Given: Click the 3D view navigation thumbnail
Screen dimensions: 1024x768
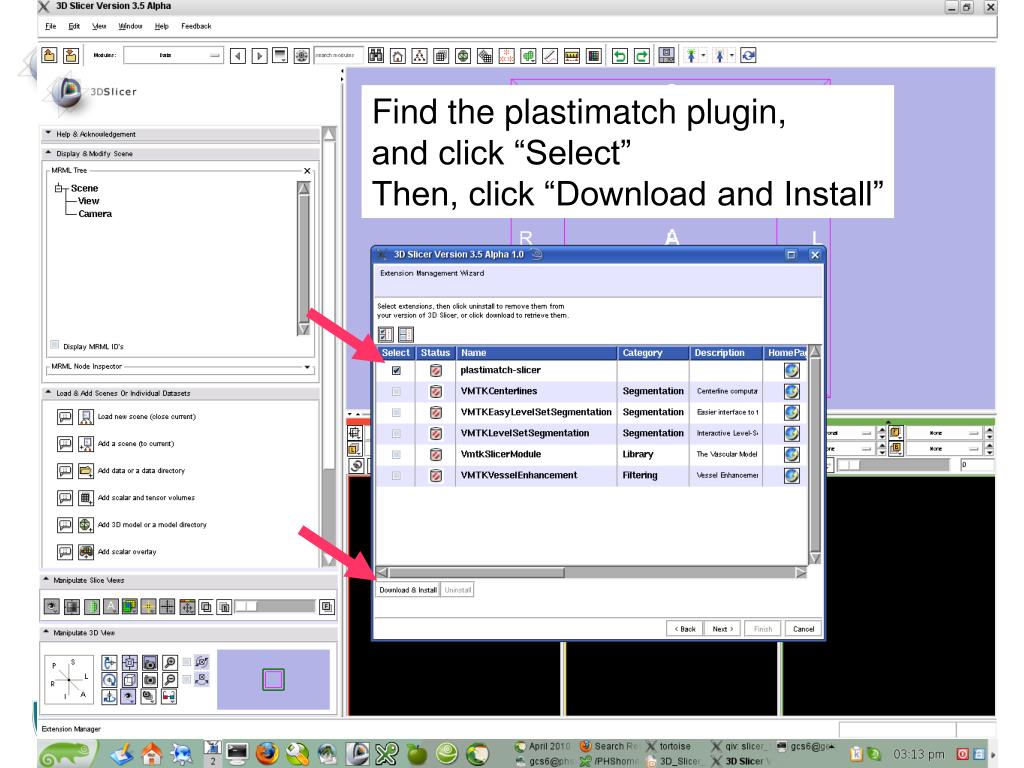Looking at the screenshot, I should click(273, 679).
